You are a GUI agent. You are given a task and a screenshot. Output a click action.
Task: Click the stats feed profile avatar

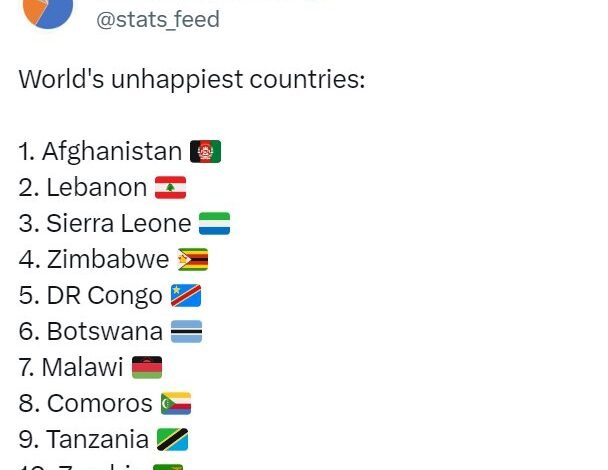click(x=48, y=10)
